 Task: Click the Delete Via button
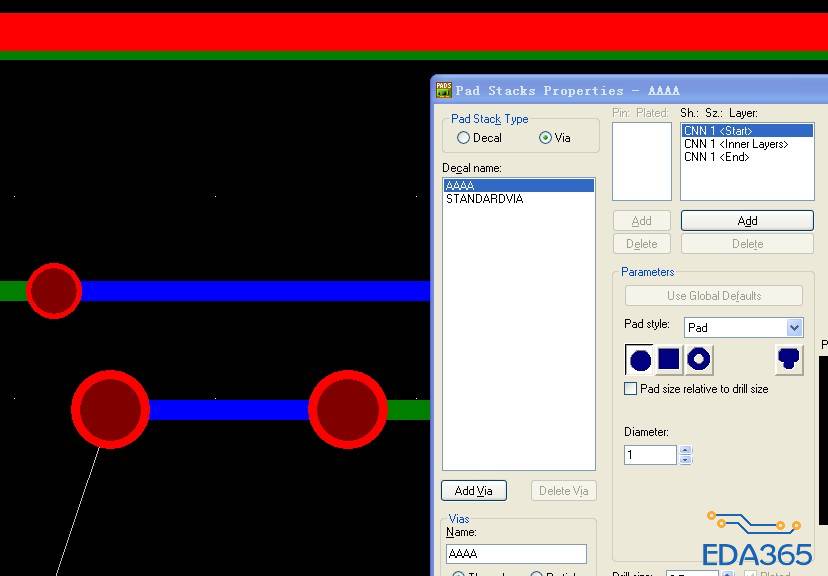click(x=563, y=490)
